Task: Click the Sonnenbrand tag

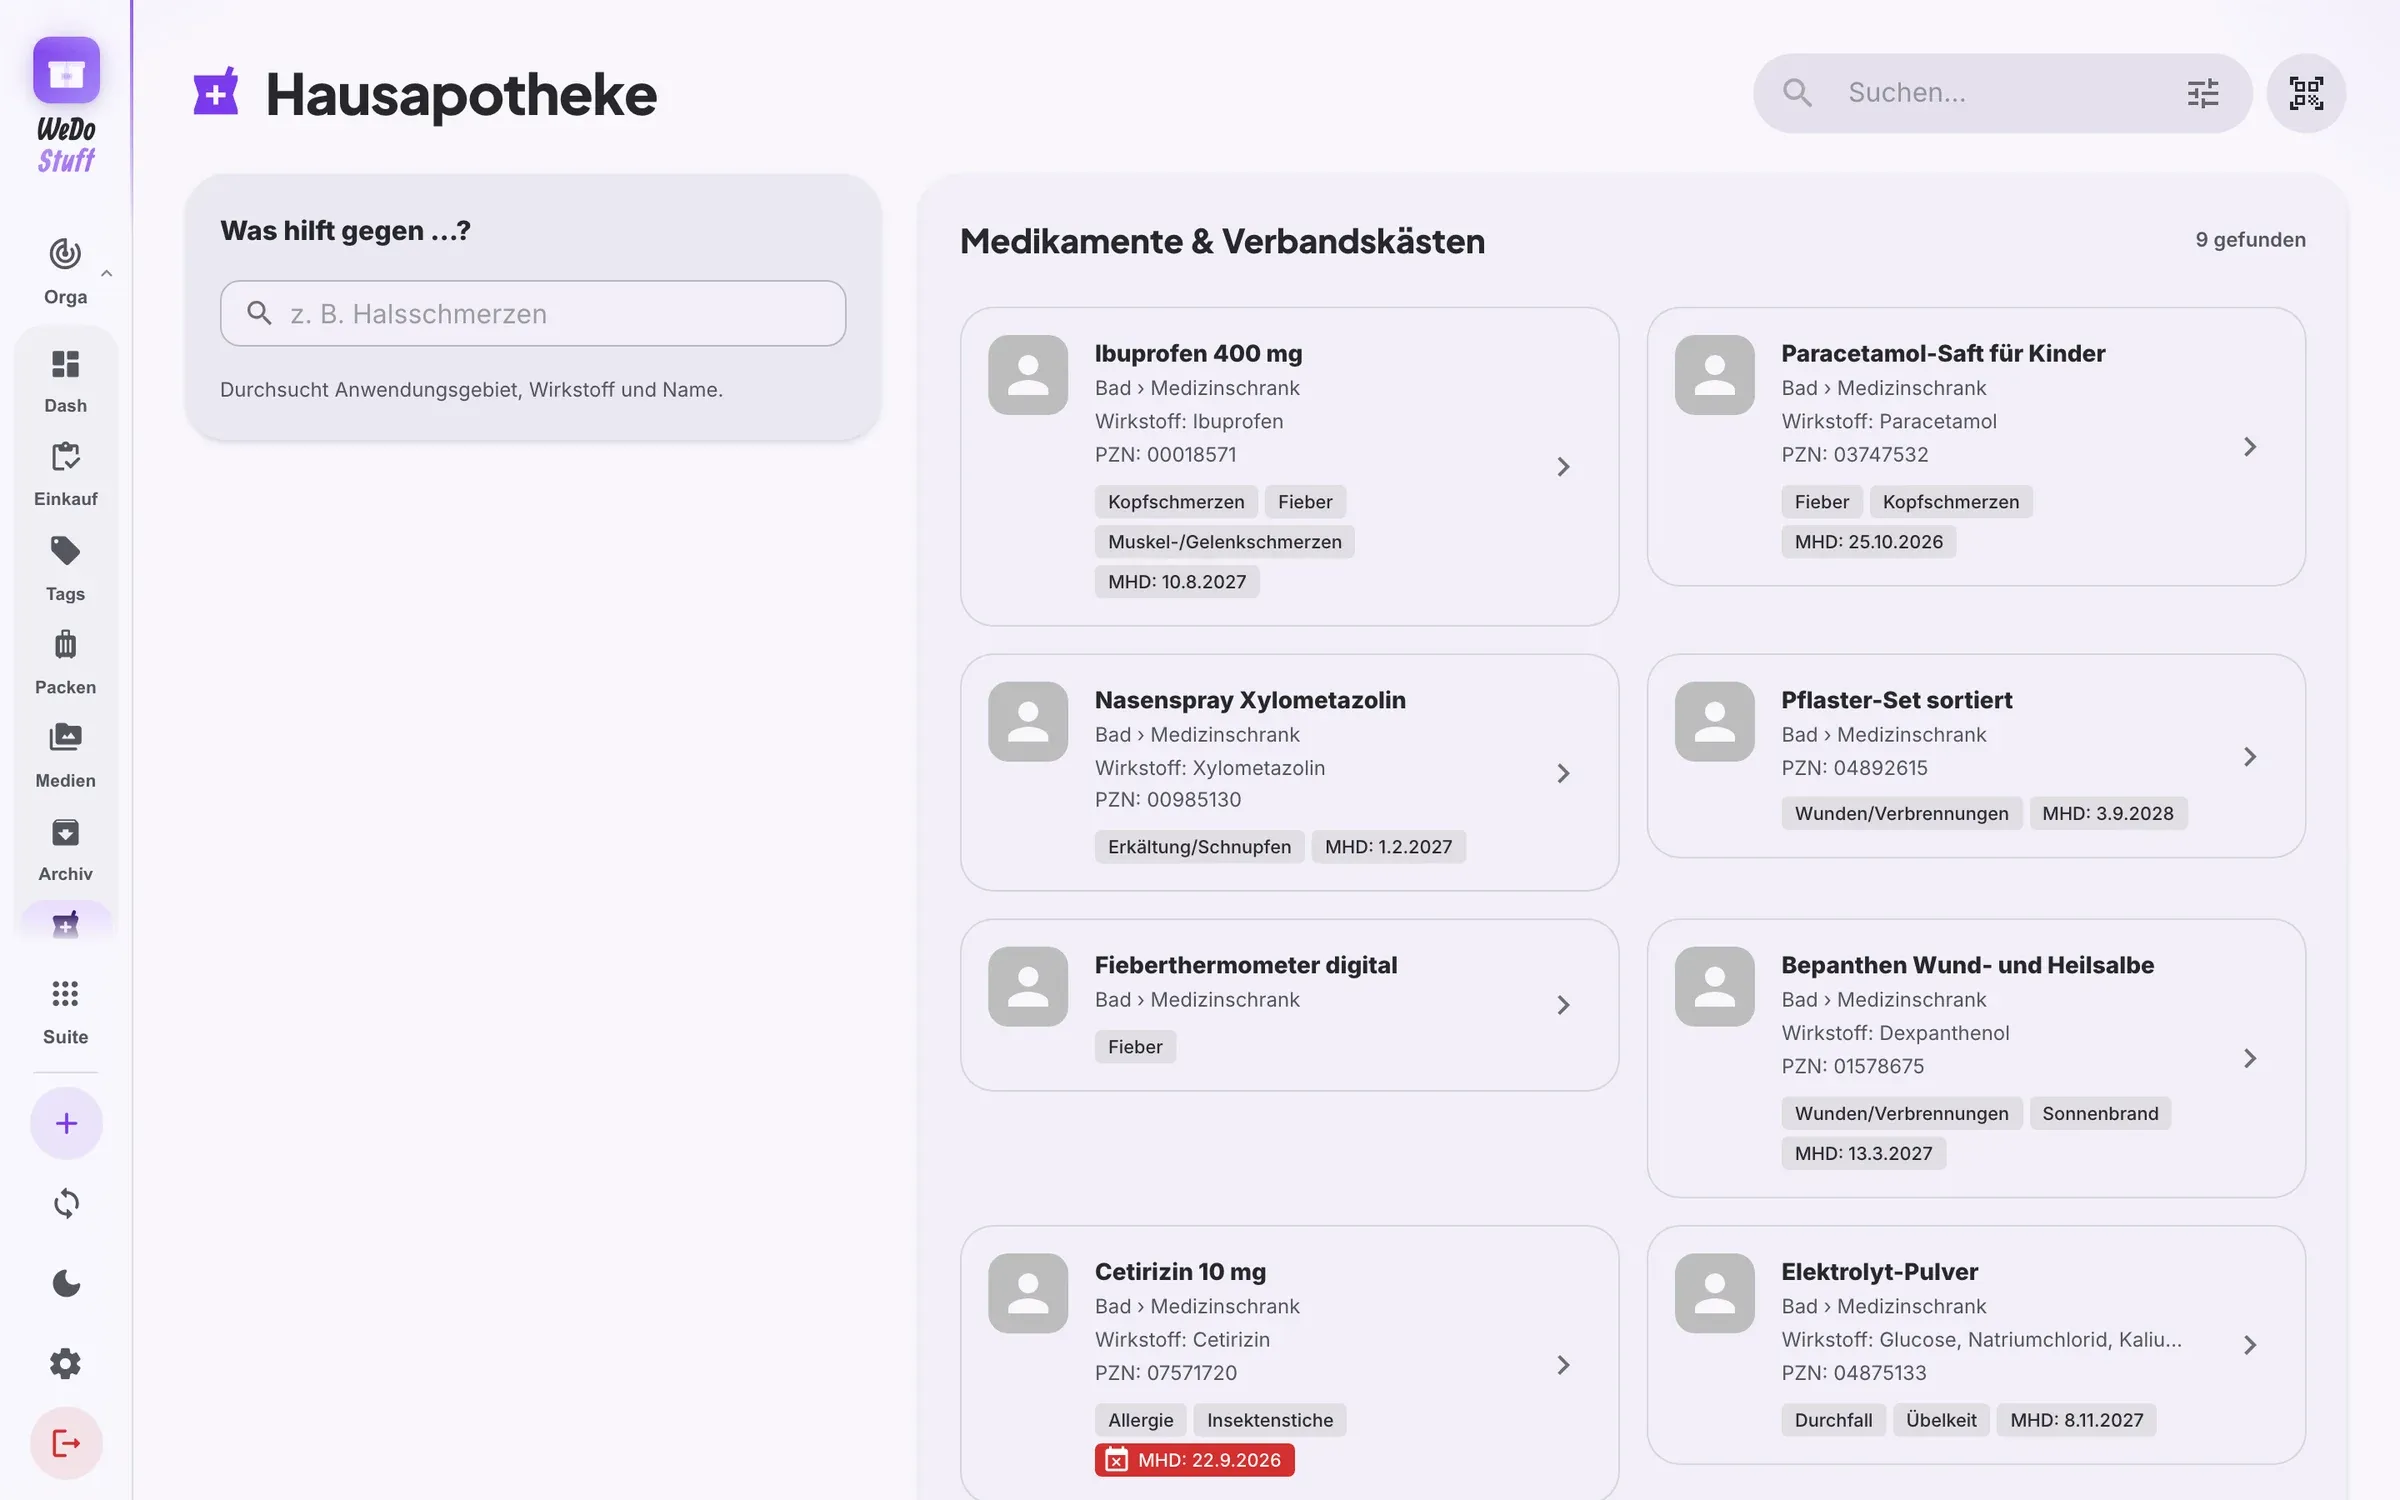Action: [2100, 1113]
